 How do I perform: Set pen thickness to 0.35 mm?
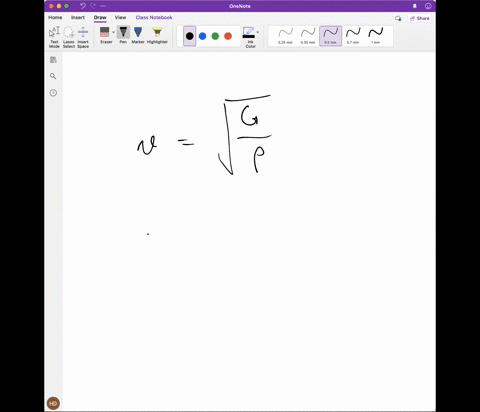(308, 36)
